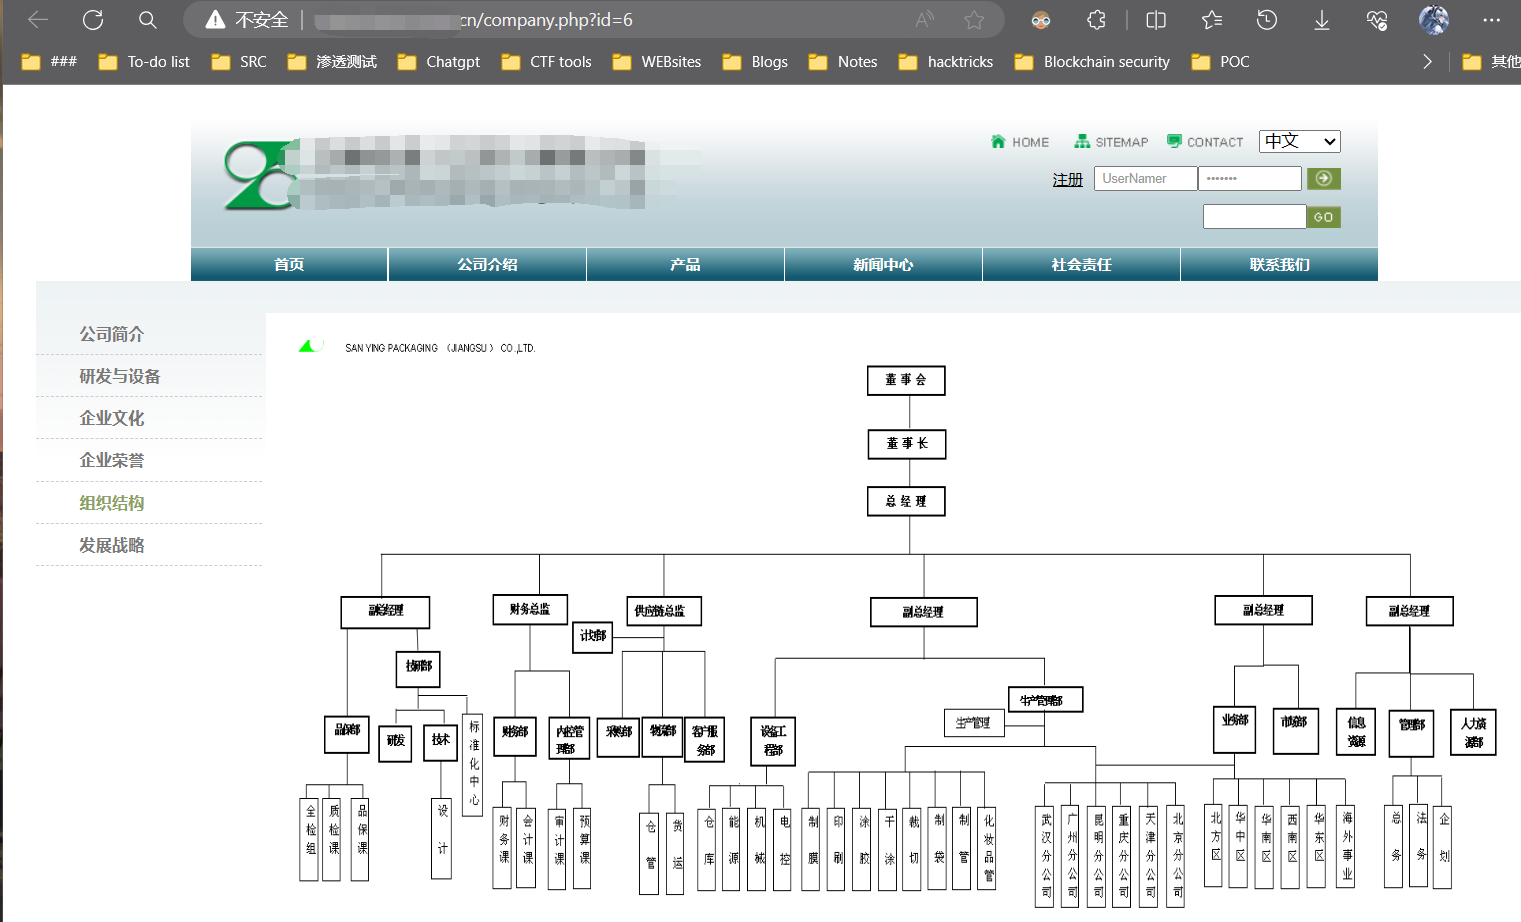Screen dimensions: 1521x922
Task: Click the round-face extension icon in toolbar
Action: 1041,20
